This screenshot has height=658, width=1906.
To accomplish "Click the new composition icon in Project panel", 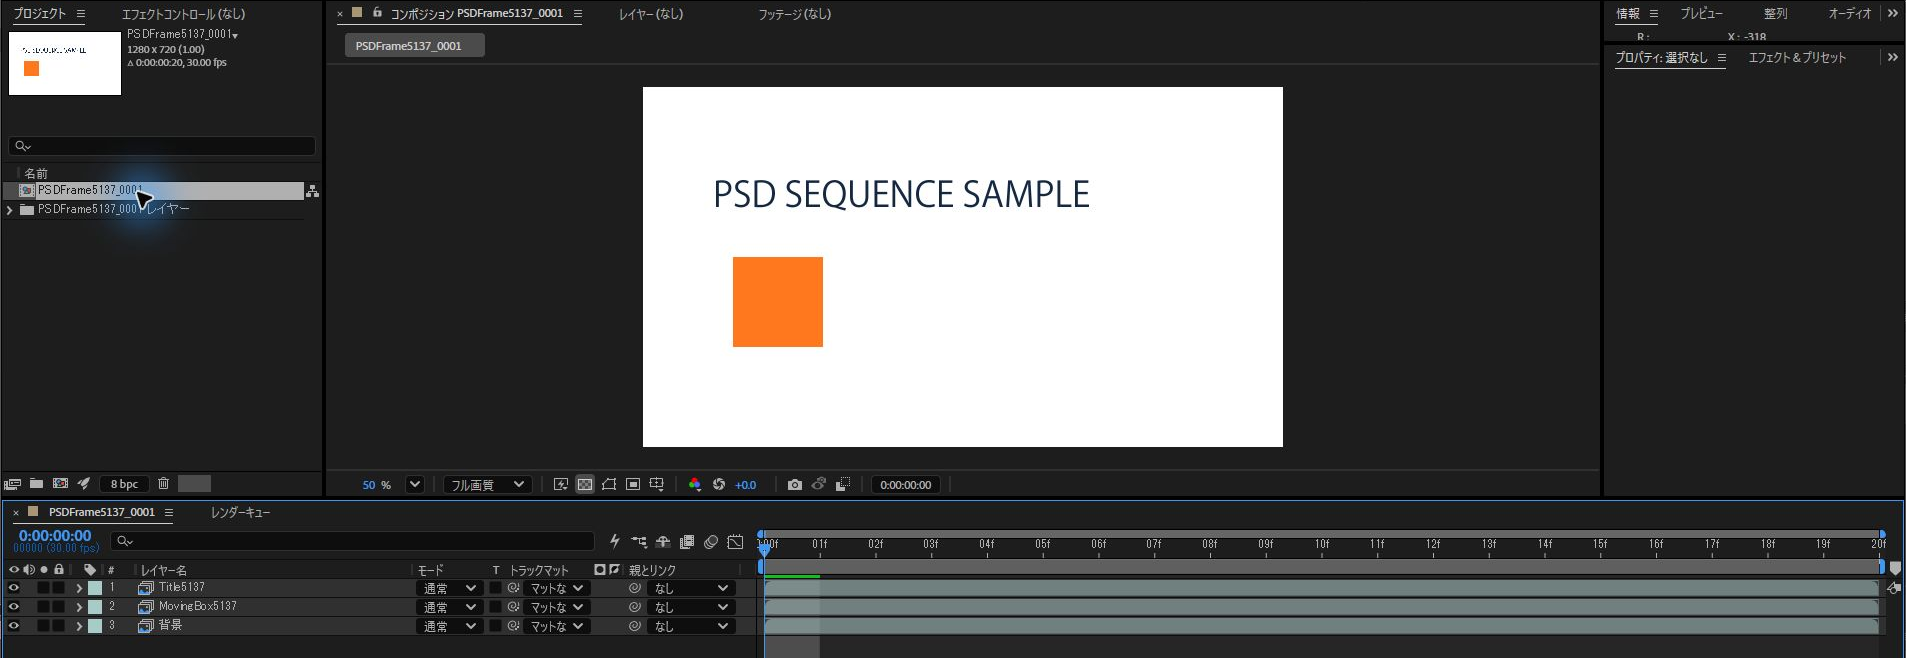I will (60, 484).
